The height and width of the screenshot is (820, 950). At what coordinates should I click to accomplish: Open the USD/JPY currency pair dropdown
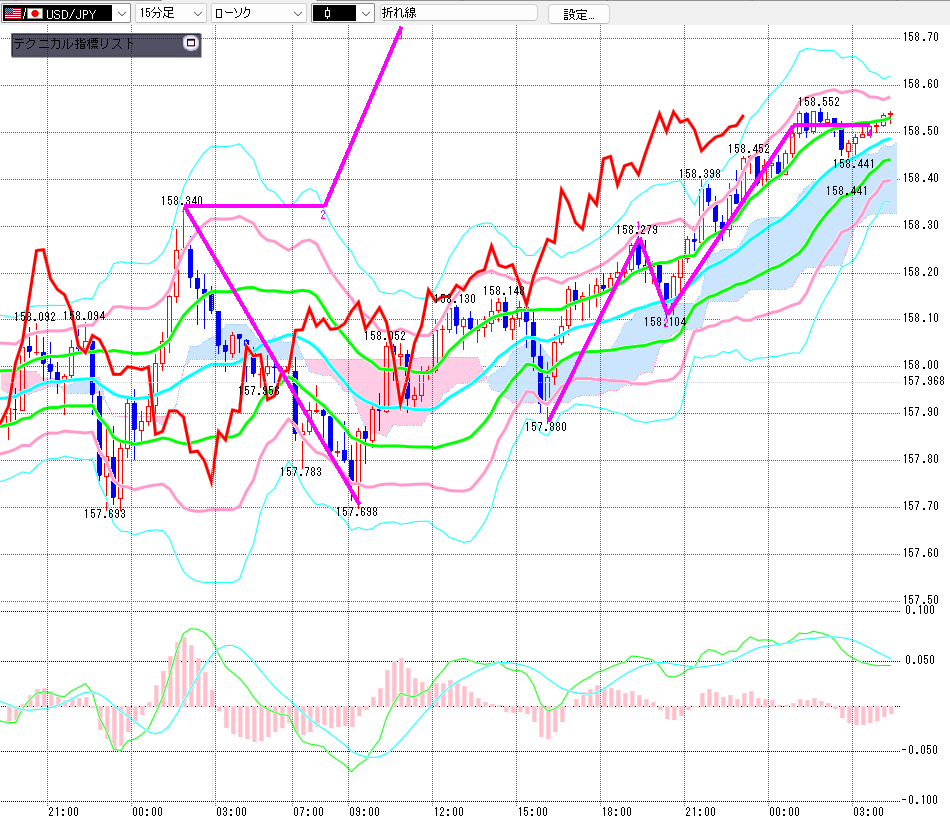66,13
